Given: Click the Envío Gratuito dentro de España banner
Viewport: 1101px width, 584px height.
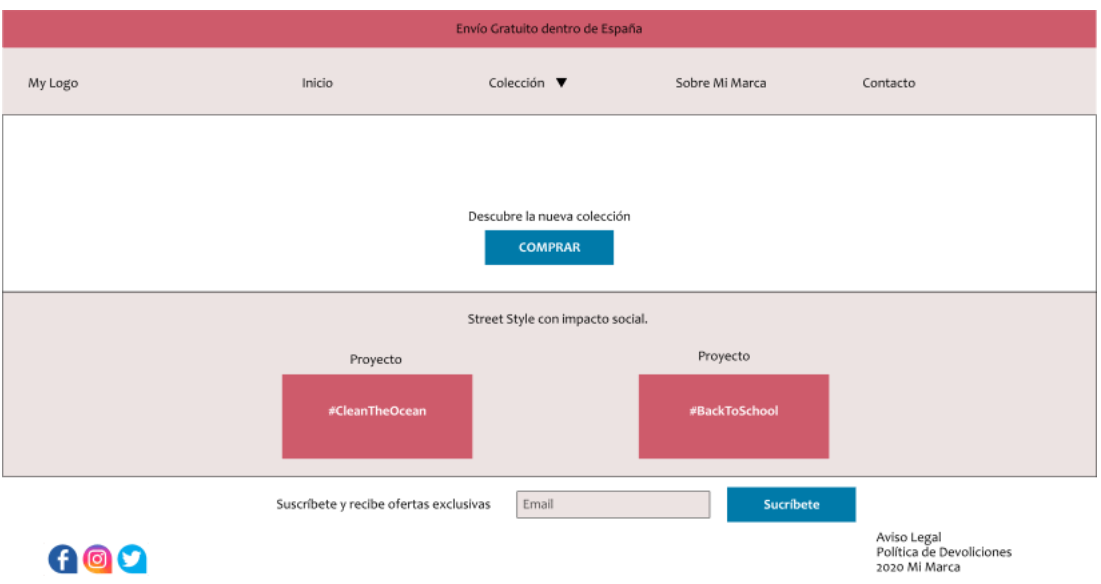Looking at the screenshot, I should click(549, 29).
